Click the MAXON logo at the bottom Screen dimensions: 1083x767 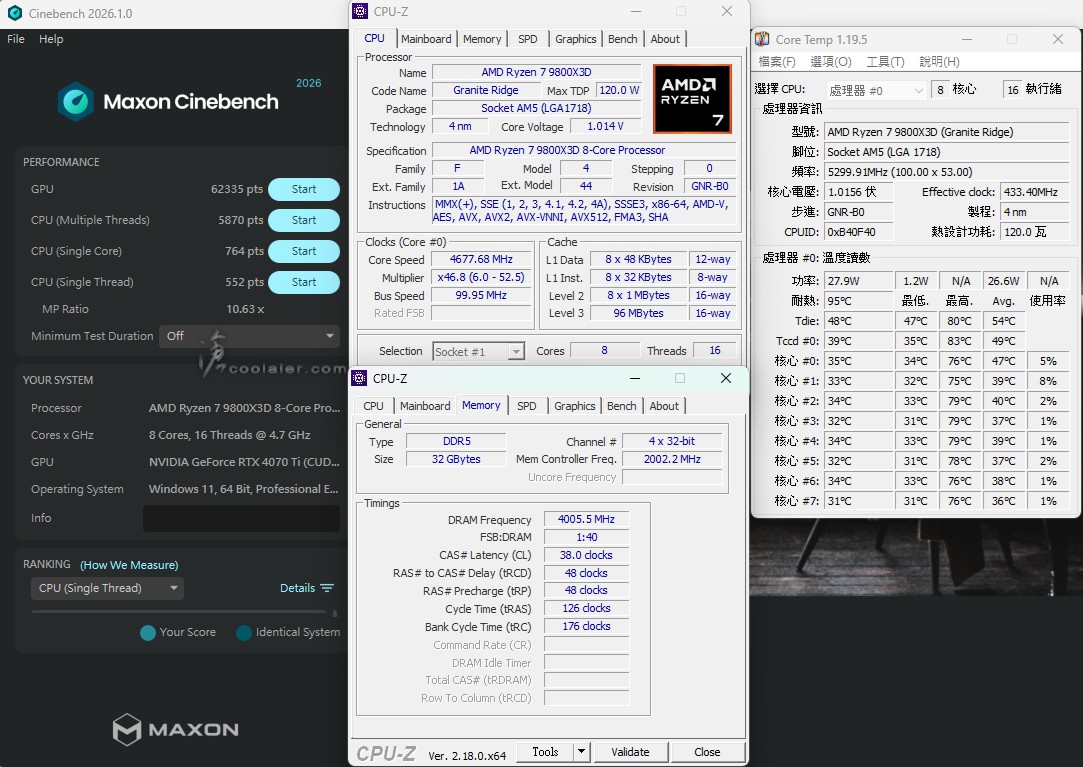click(x=176, y=729)
